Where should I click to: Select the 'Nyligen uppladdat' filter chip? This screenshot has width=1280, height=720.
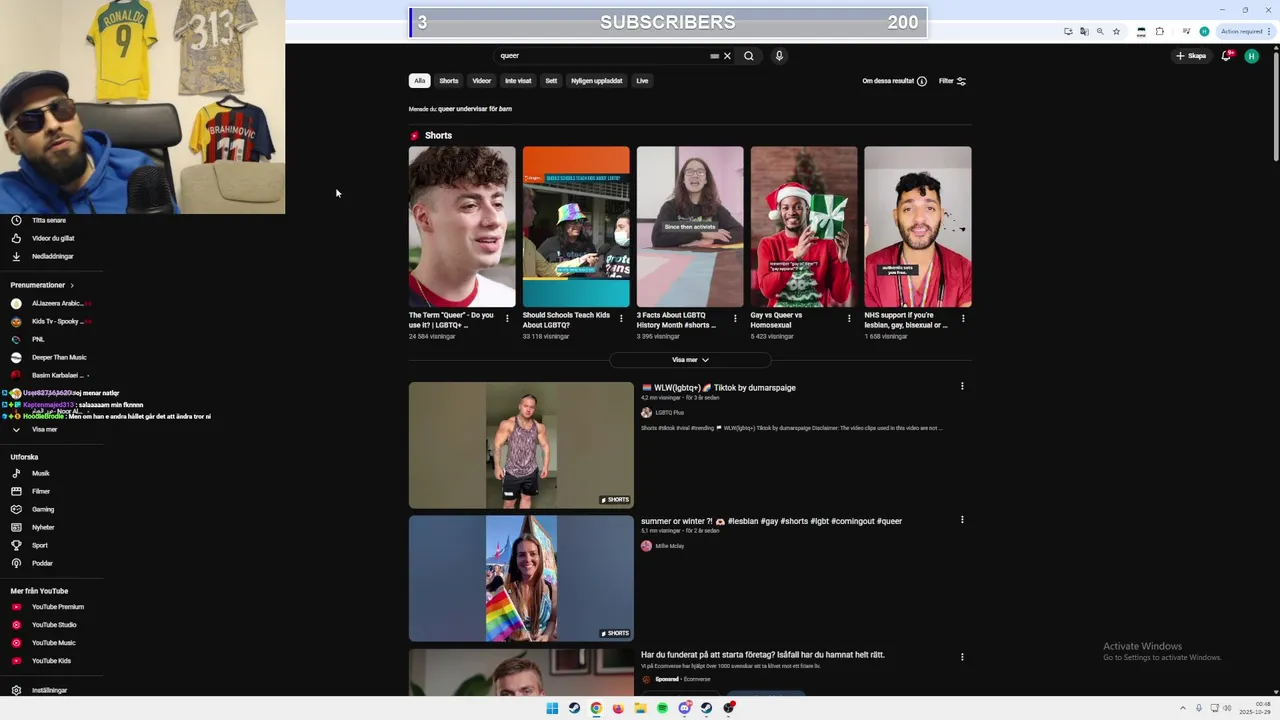pyautogui.click(x=597, y=81)
